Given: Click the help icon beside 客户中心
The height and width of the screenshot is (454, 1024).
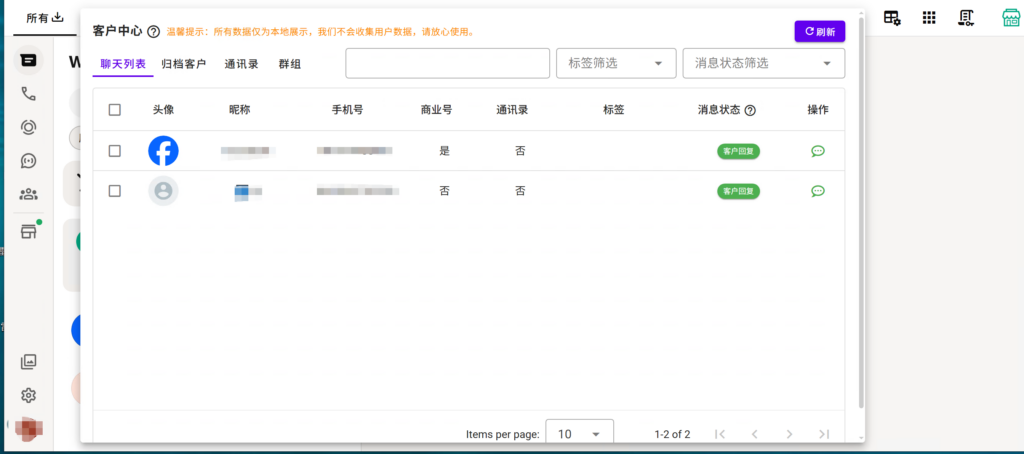Looking at the screenshot, I should (153, 31).
